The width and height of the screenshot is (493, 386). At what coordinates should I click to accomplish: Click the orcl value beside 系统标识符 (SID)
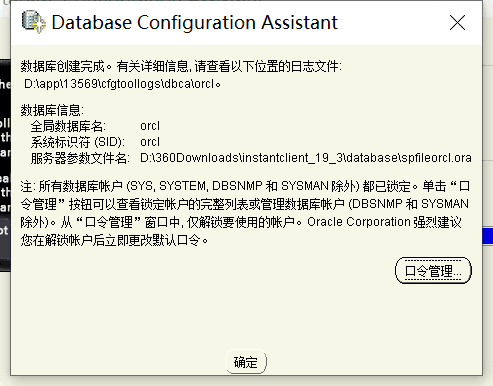pyautogui.click(x=150, y=142)
